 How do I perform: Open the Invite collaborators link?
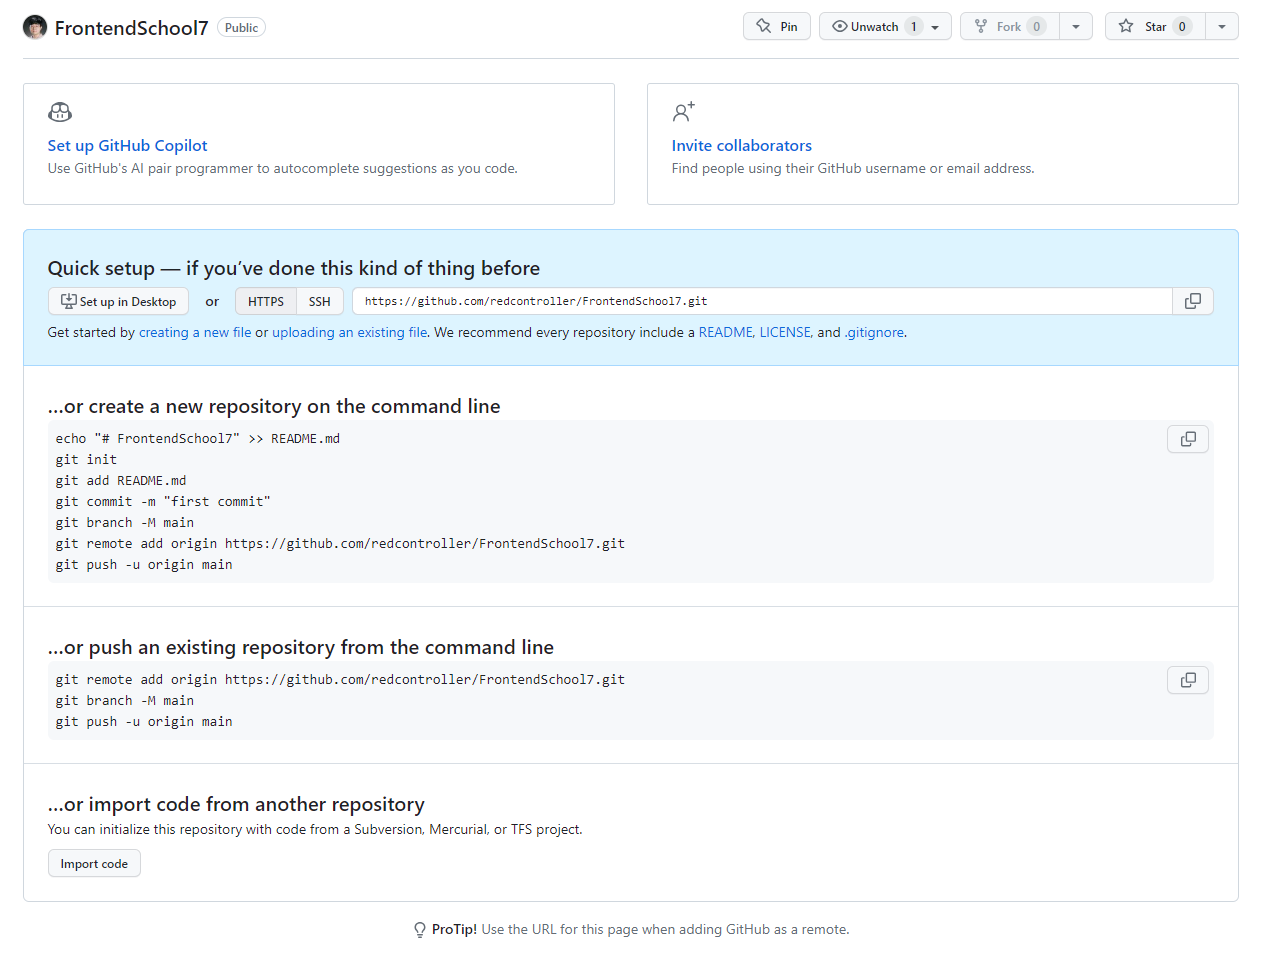pos(742,145)
